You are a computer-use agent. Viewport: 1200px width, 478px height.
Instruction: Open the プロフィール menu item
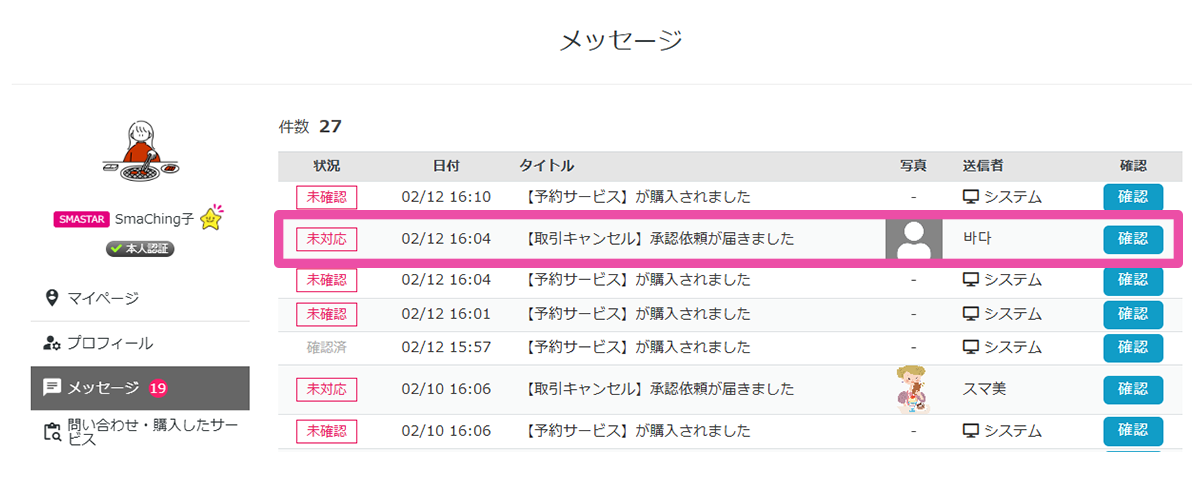(x=110, y=343)
